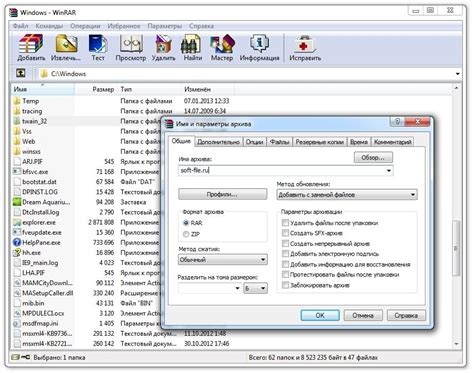Select the tracing folder icon
Image resolution: width=474 pixels, height=373 pixels.
pos(17,111)
